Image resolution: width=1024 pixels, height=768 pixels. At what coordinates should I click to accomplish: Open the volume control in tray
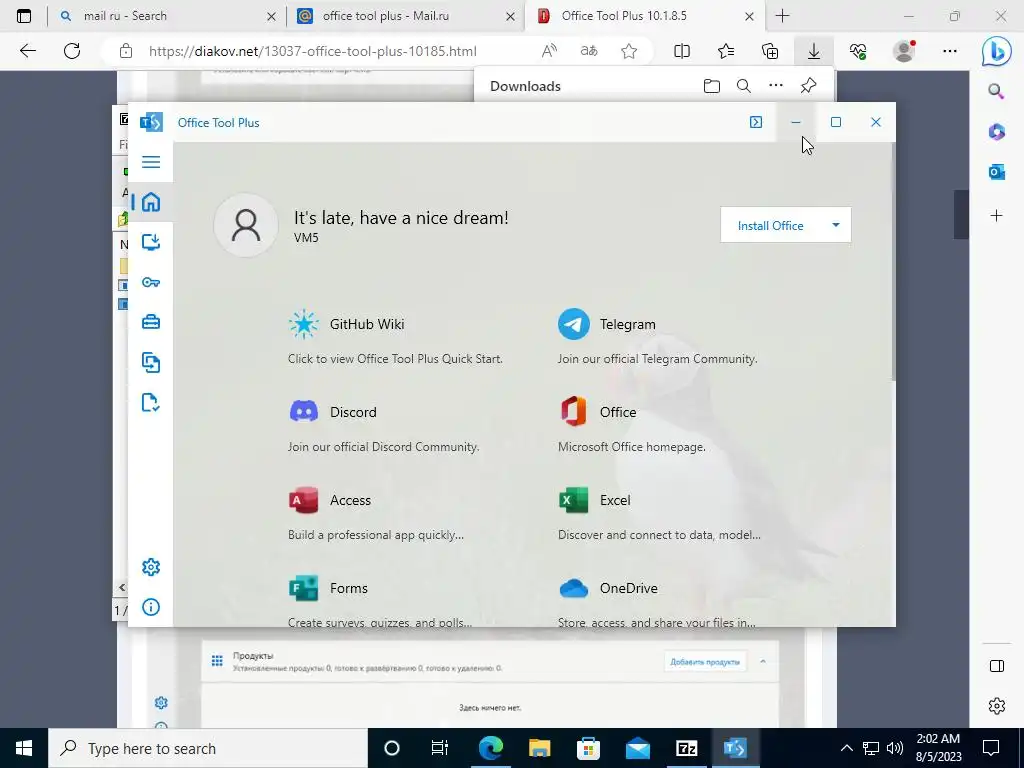point(895,748)
